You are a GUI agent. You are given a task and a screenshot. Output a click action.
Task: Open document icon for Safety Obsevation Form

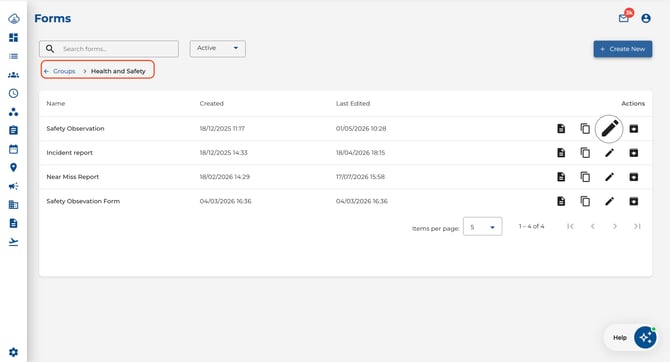tap(561, 201)
